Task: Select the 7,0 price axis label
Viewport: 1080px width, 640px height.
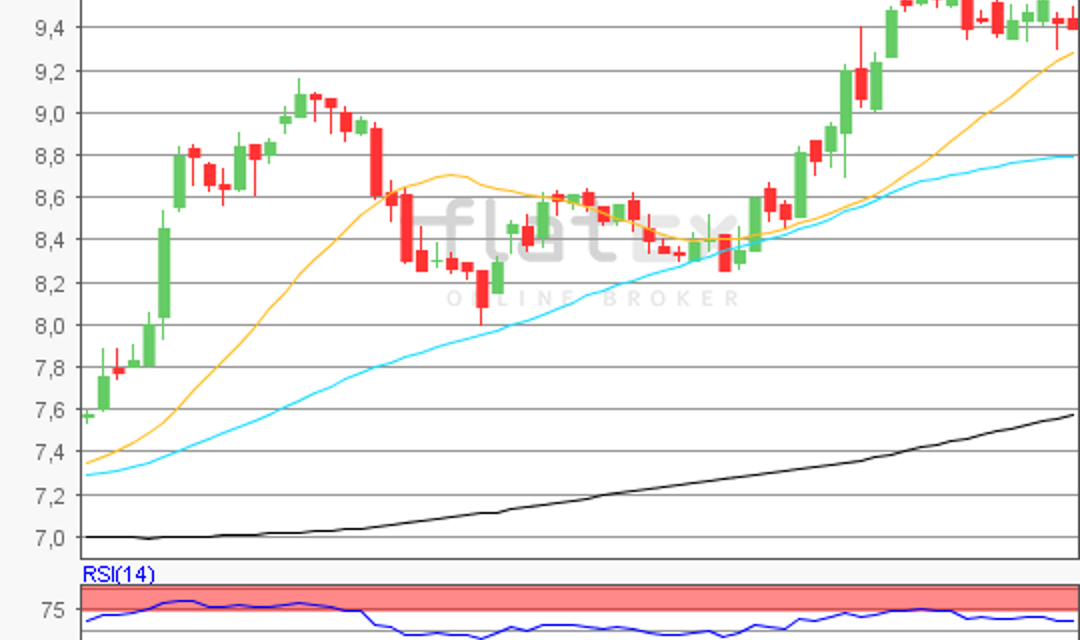Action: pyautogui.click(x=50, y=538)
